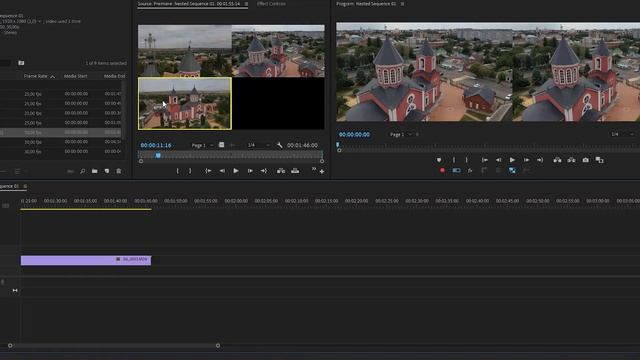Toggle Global FX Mute button

coord(470,170)
